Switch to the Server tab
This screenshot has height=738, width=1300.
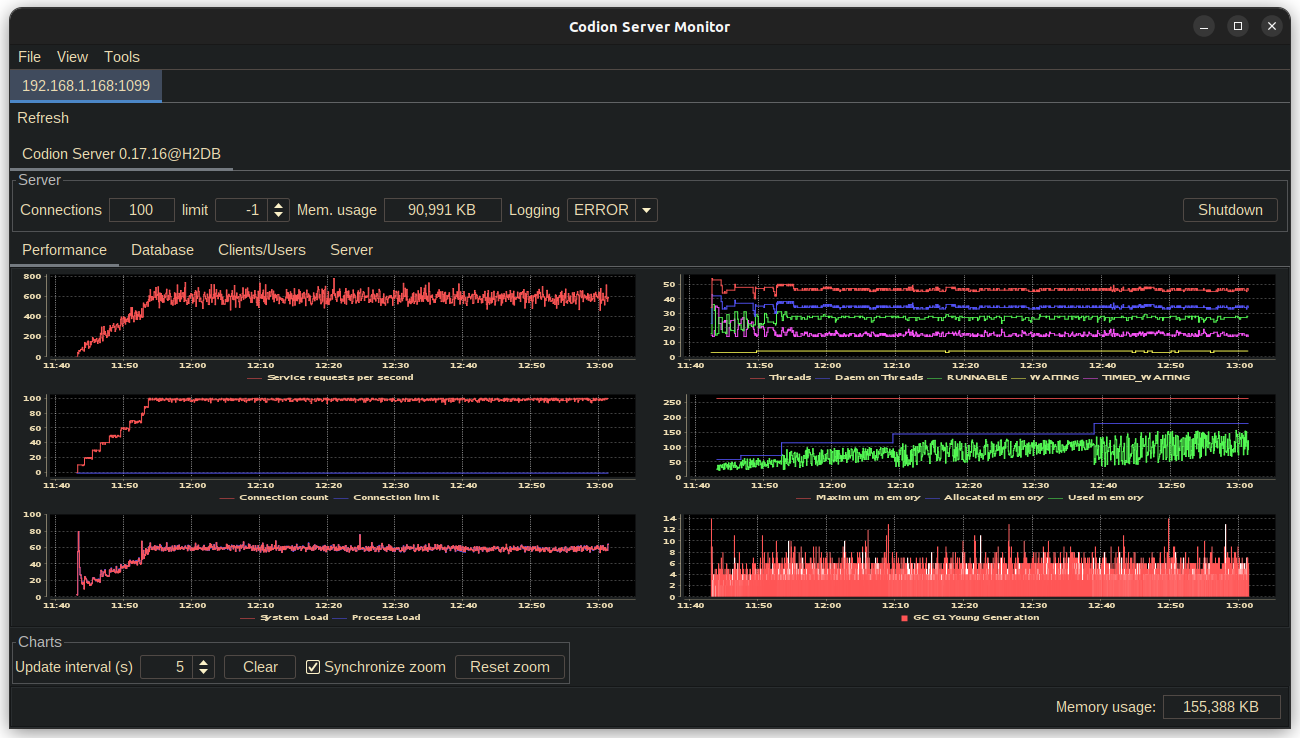tap(351, 249)
